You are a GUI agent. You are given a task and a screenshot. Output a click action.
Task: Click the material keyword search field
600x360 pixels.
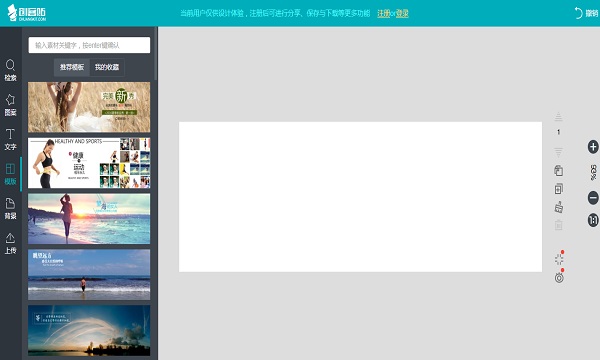pos(89,45)
